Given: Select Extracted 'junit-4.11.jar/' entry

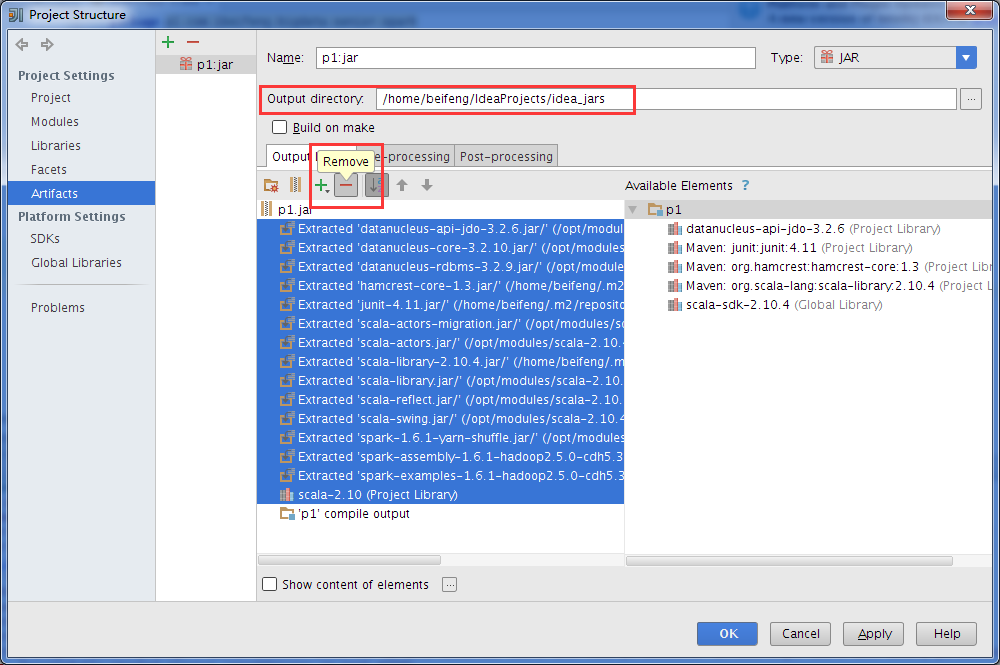Looking at the screenshot, I should pos(440,305).
